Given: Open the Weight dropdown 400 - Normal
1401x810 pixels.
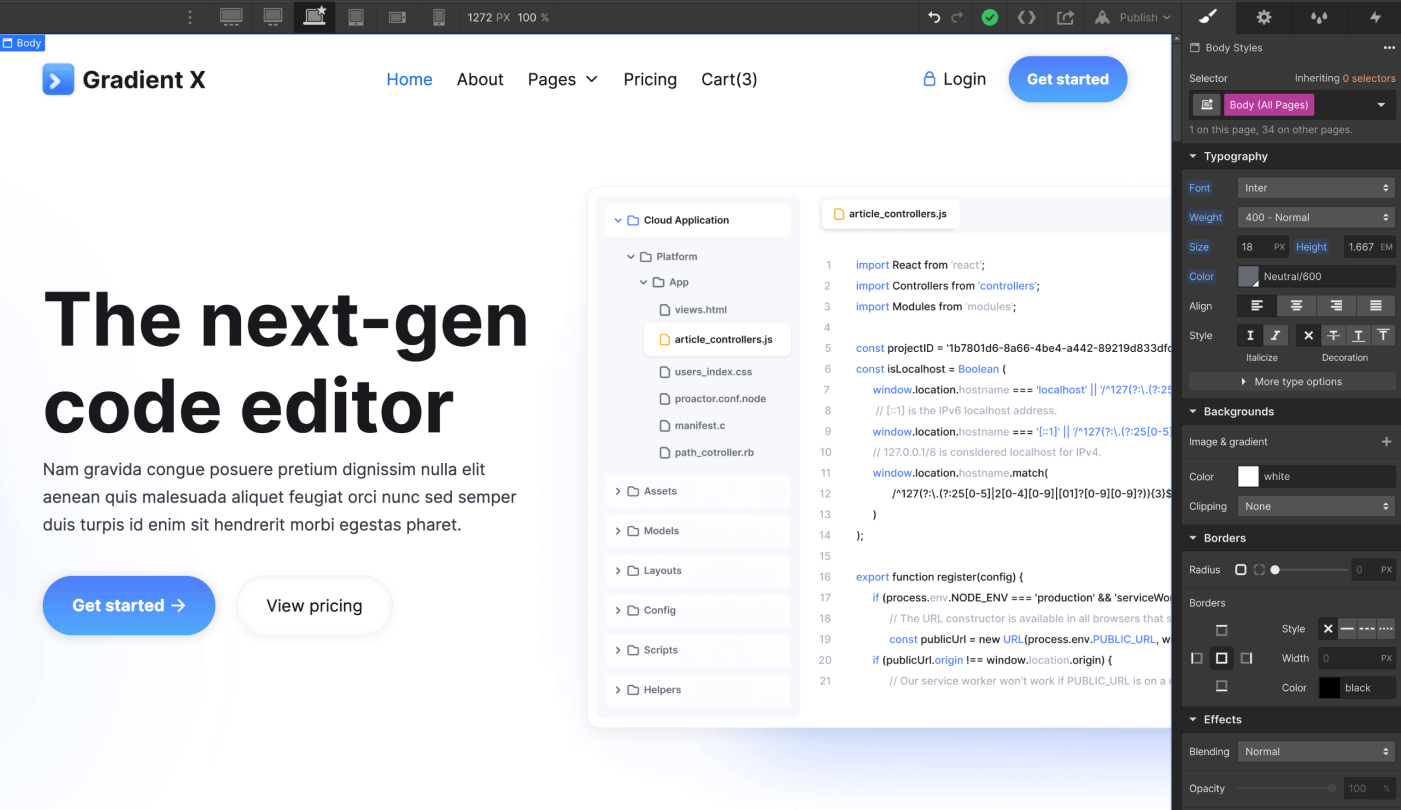Looking at the screenshot, I should [x=1316, y=217].
